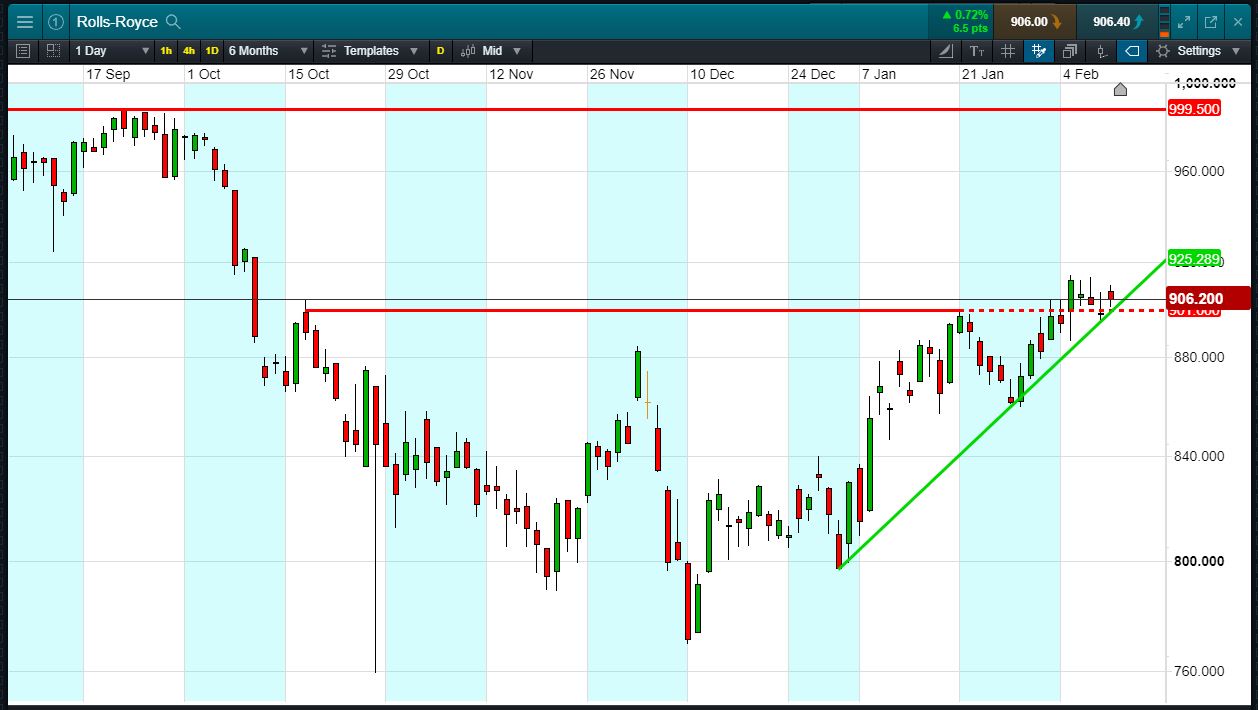Image resolution: width=1258 pixels, height=710 pixels.
Task: Click the 7 Jan date label
Action: point(880,74)
